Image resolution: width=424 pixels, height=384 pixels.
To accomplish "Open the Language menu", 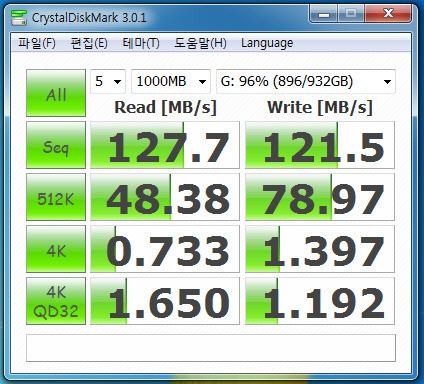I will pyautogui.click(x=267, y=43).
